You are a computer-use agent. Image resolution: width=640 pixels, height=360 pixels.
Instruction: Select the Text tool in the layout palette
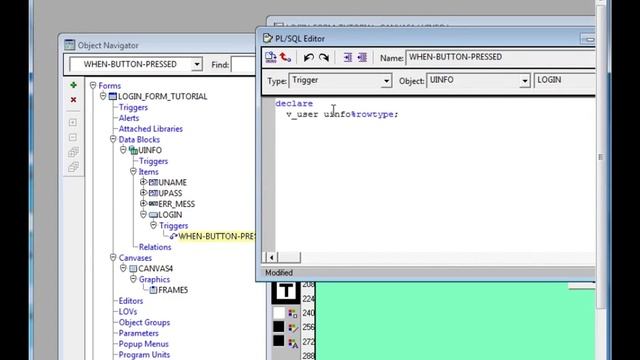286,291
